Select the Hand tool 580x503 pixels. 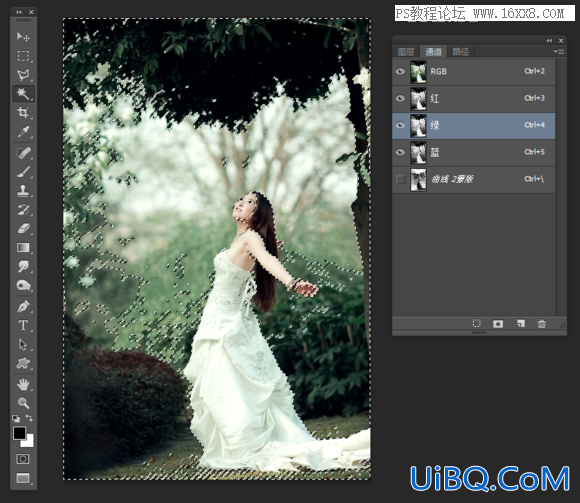click(x=23, y=385)
